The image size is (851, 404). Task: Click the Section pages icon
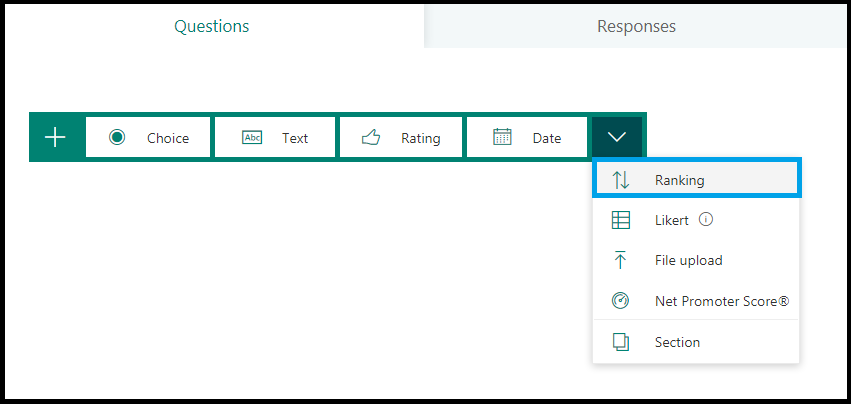(621, 342)
